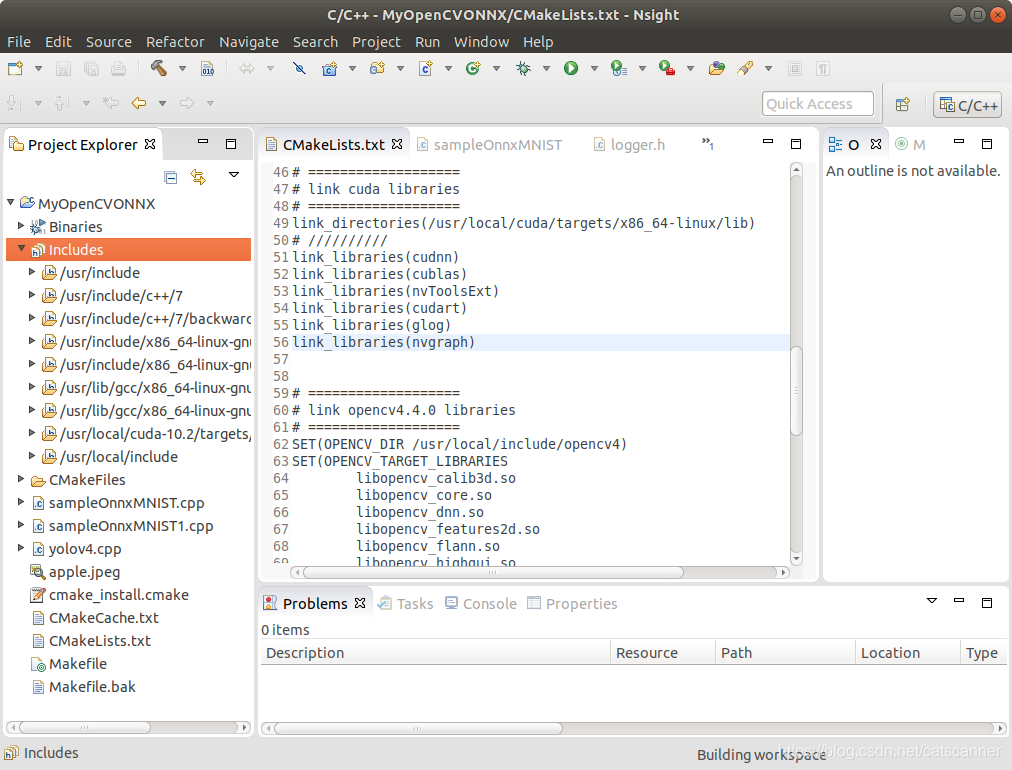This screenshot has width=1012, height=770.
Task: Click the Open Perspective icon
Action: point(903,104)
